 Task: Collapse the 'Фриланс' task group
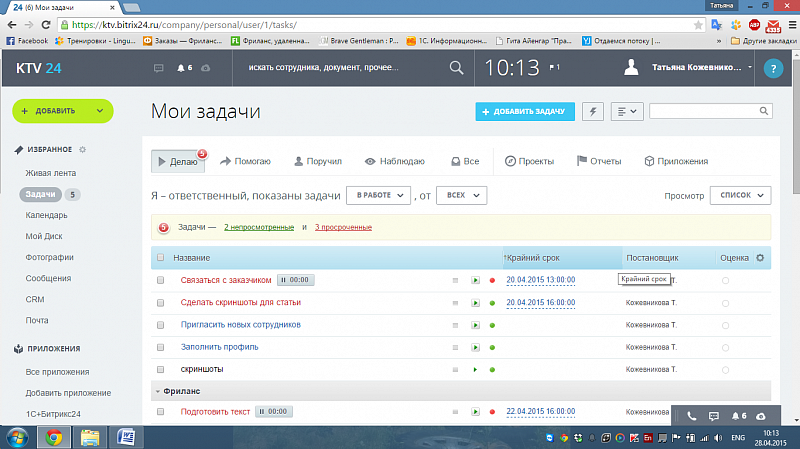[x=158, y=390]
